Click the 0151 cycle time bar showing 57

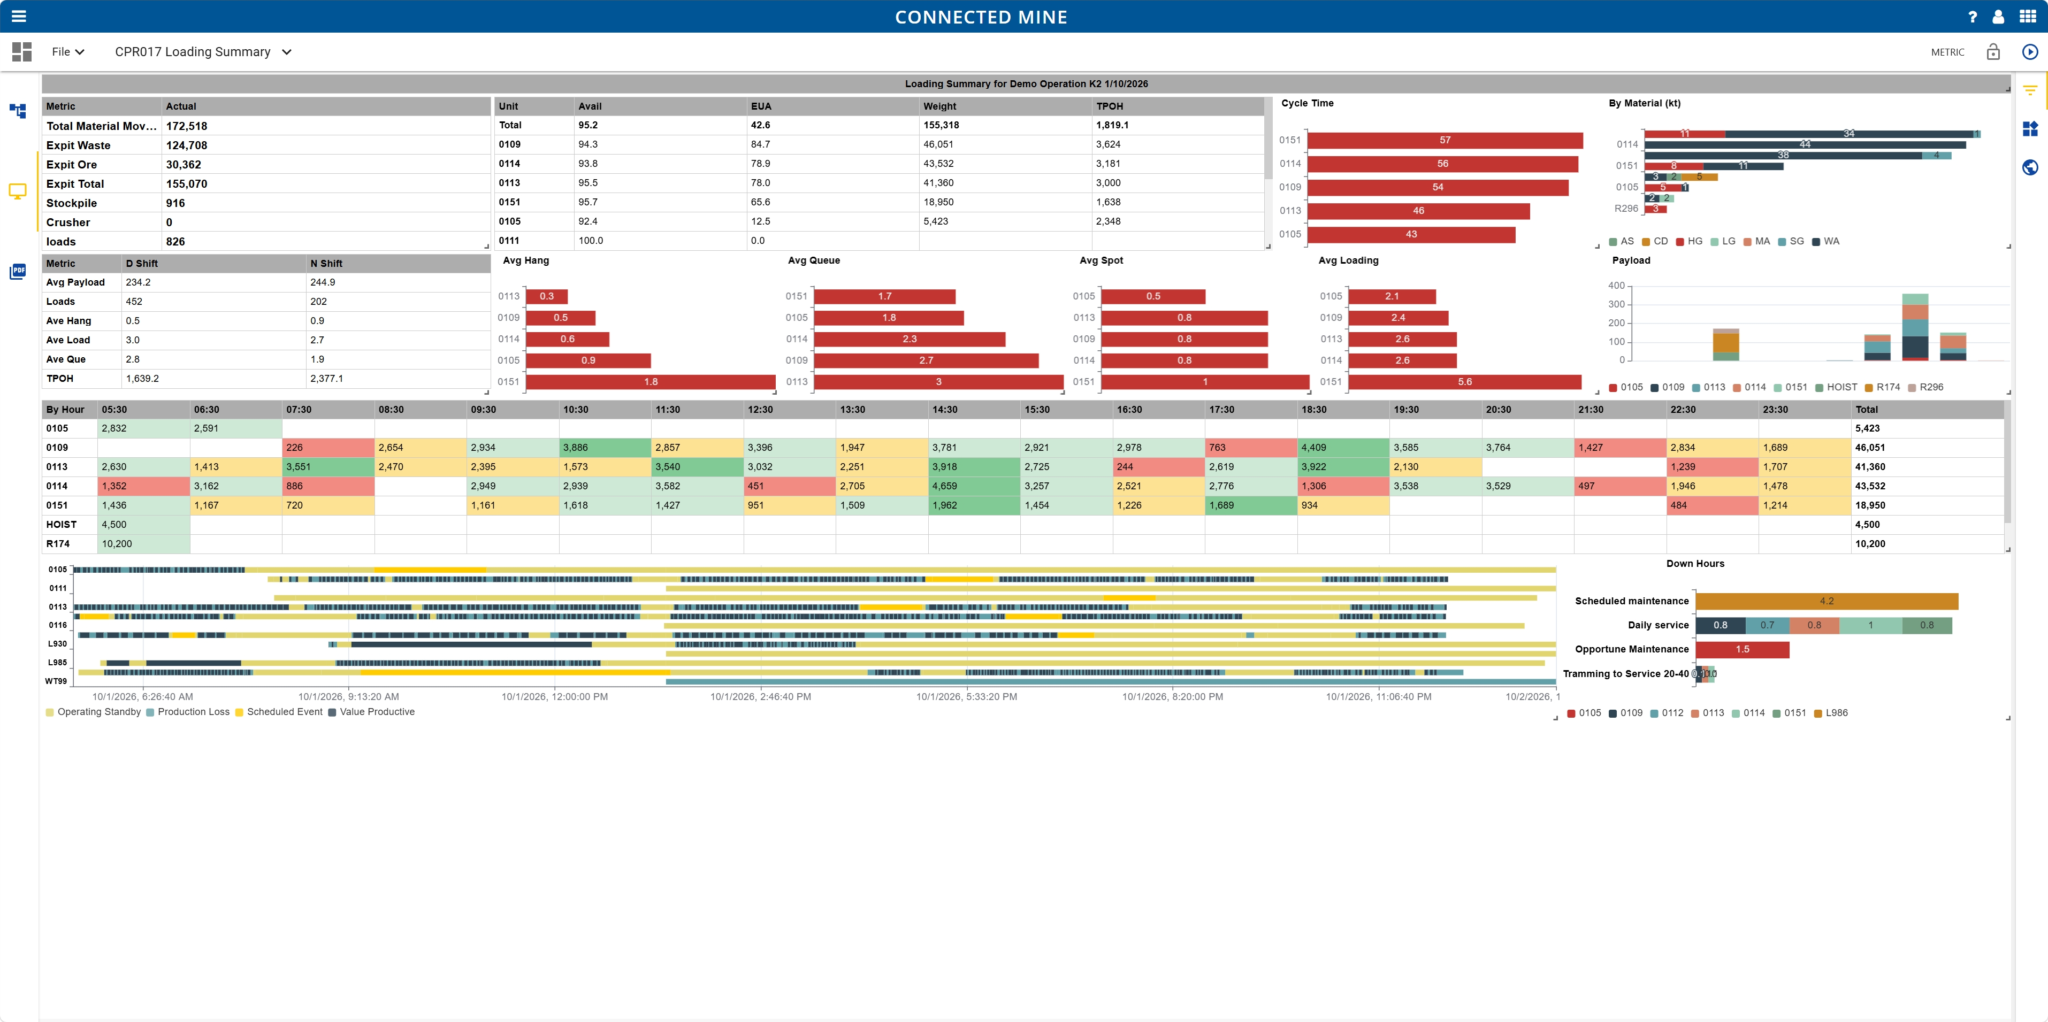click(x=1445, y=140)
